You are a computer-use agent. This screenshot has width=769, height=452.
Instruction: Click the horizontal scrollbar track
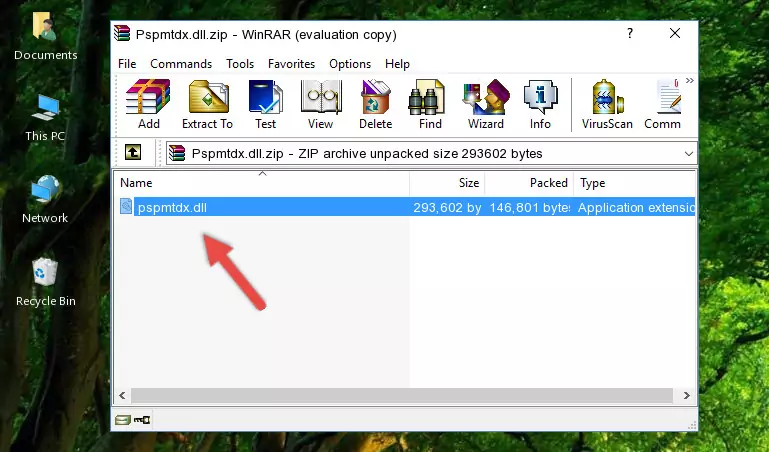pyautogui.click(x=402, y=395)
